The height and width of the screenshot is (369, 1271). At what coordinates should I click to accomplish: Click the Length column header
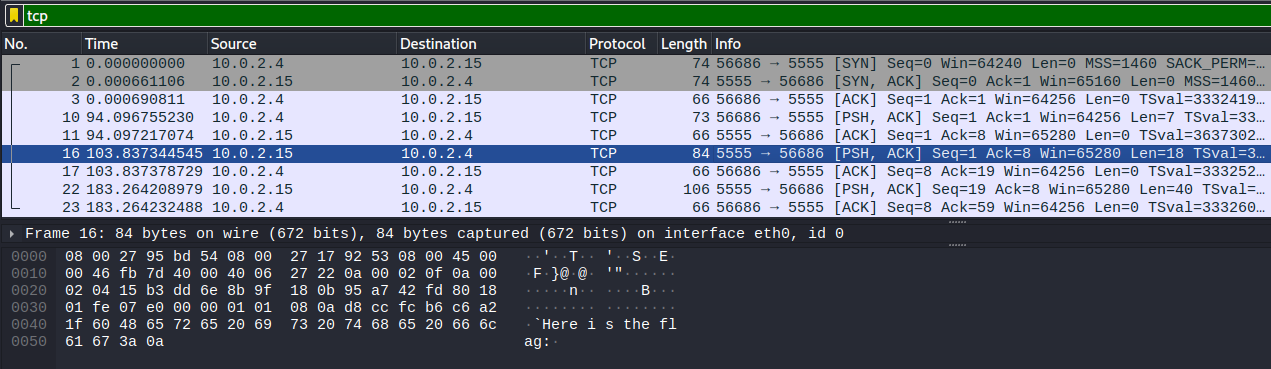coord(684,44)
